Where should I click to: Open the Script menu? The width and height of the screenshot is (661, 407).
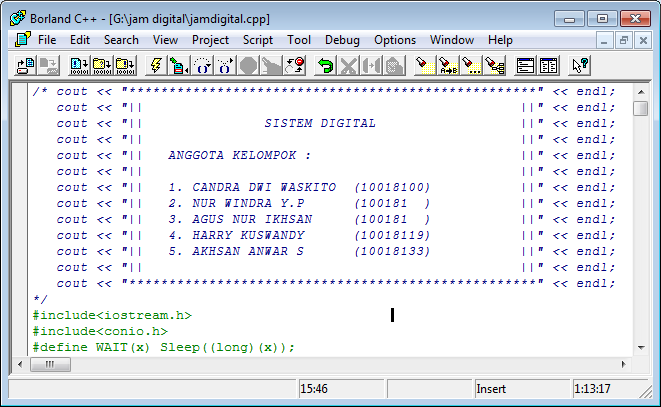point(258,40)
